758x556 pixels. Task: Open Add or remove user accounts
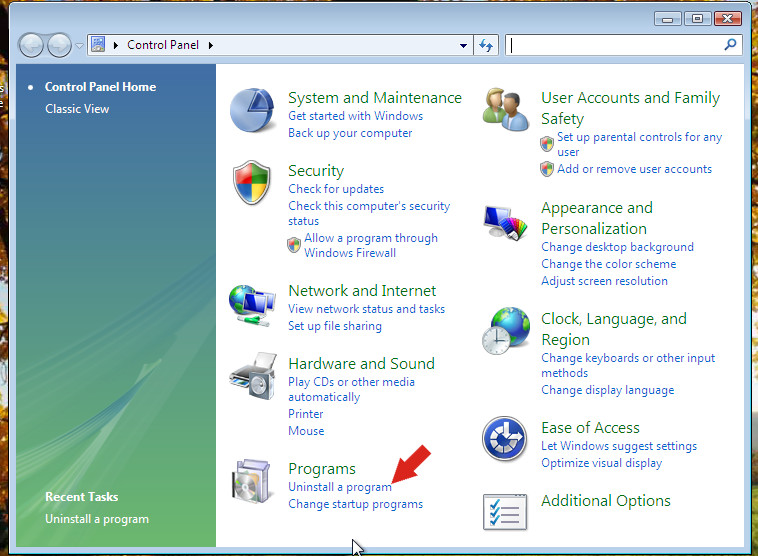(634, 169)
